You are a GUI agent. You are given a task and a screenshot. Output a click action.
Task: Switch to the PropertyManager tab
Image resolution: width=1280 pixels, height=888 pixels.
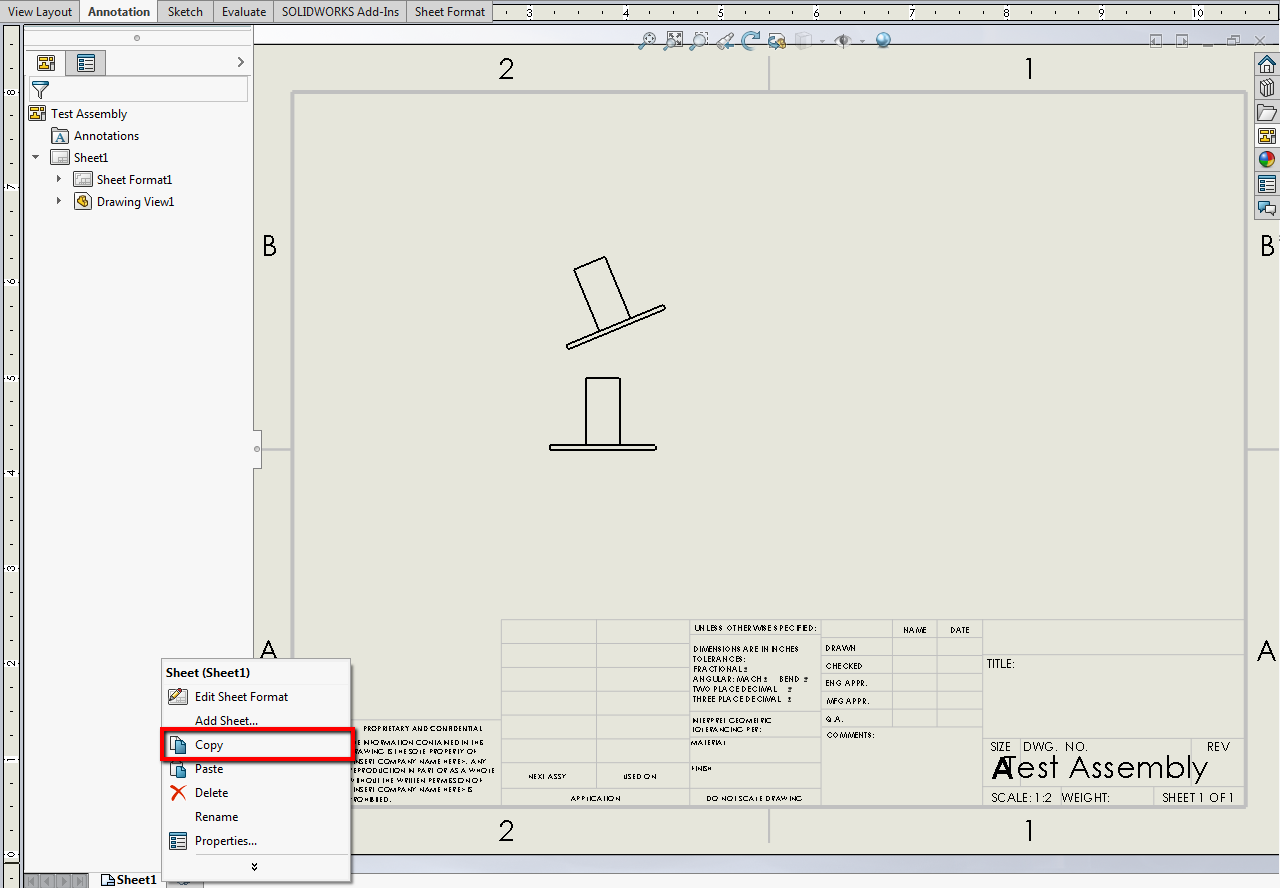pos(86,63)
